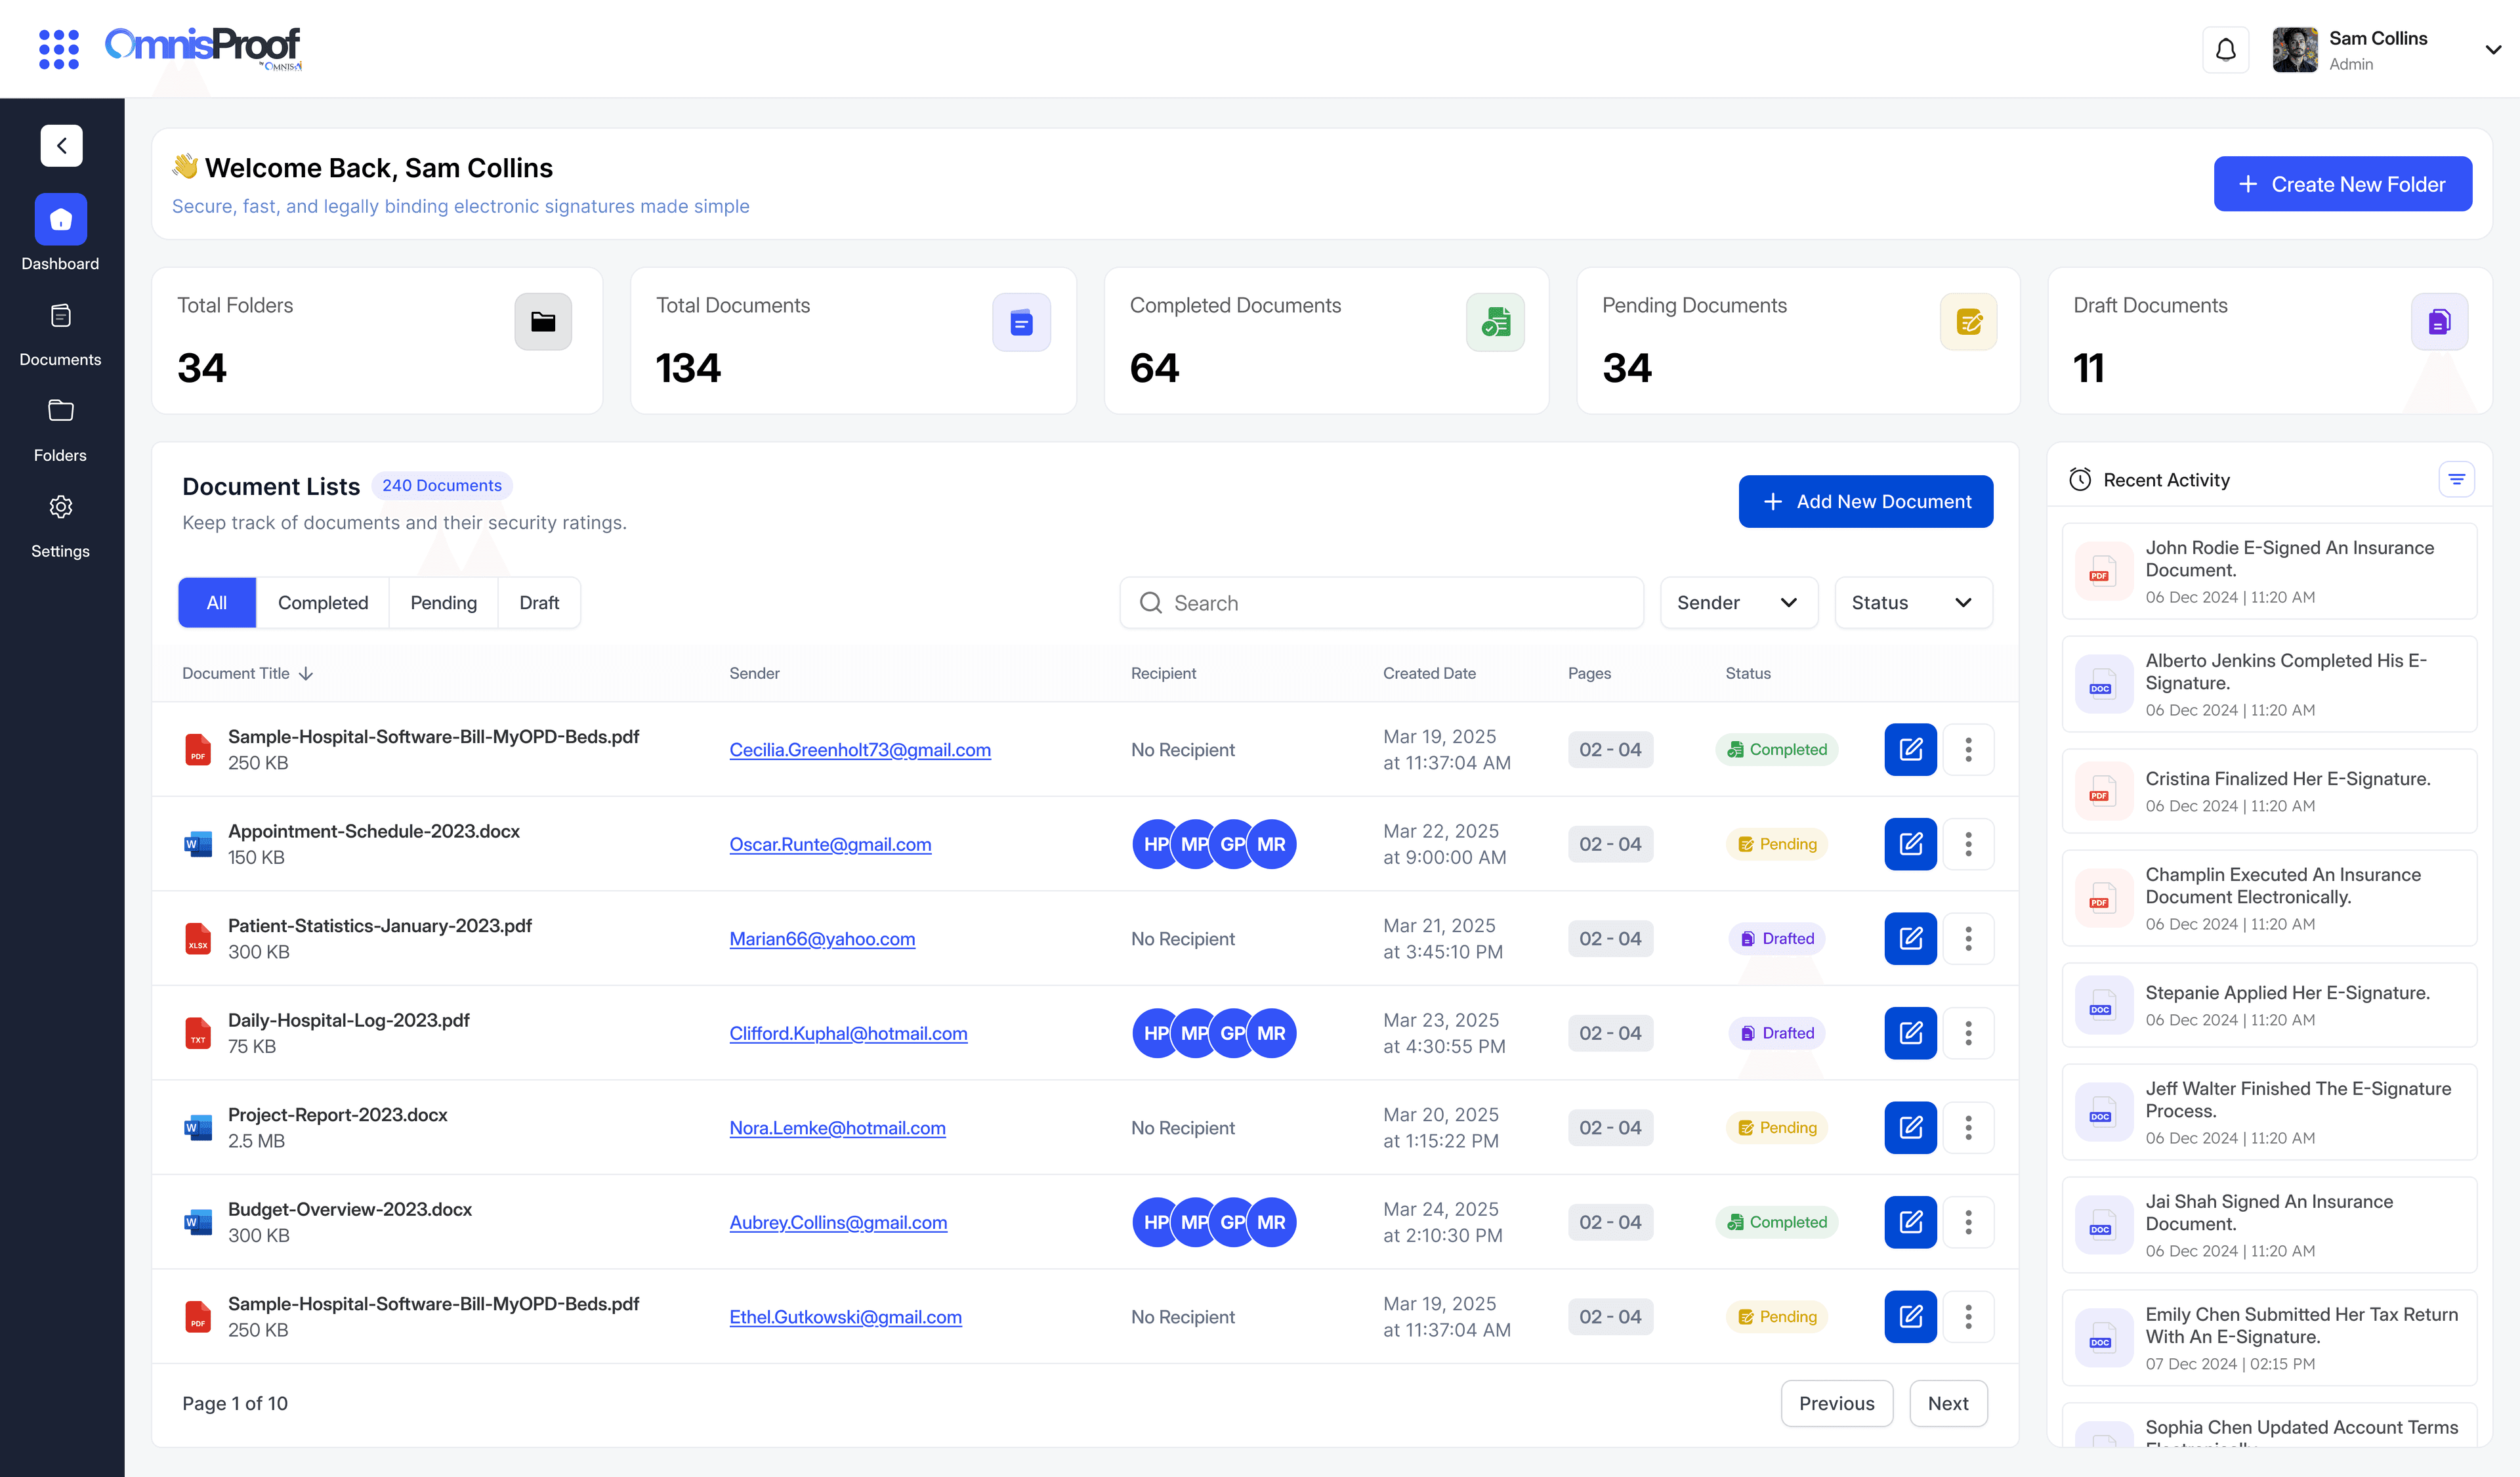Open the notifications bell
This screenshot has width=2520, height=1477.
[2225, 50]
